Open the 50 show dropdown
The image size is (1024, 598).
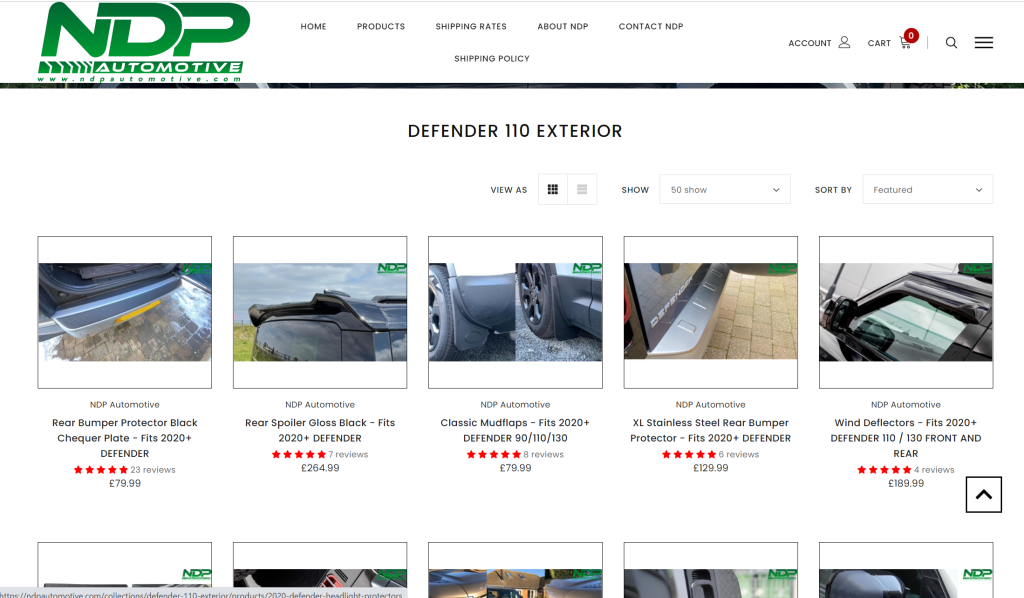725,189
